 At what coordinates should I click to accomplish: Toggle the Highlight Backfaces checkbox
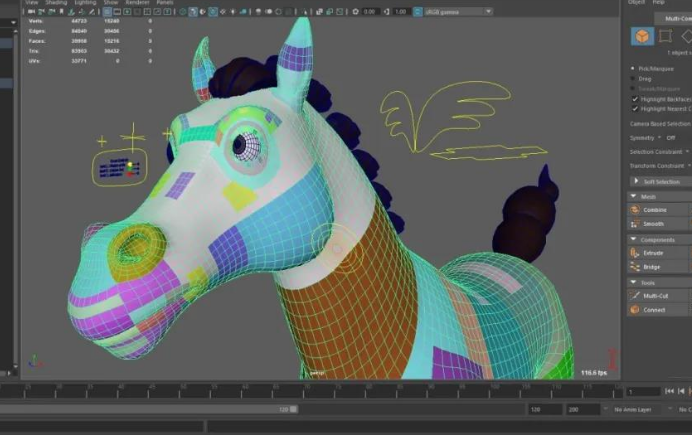click(x=635, y=99)
